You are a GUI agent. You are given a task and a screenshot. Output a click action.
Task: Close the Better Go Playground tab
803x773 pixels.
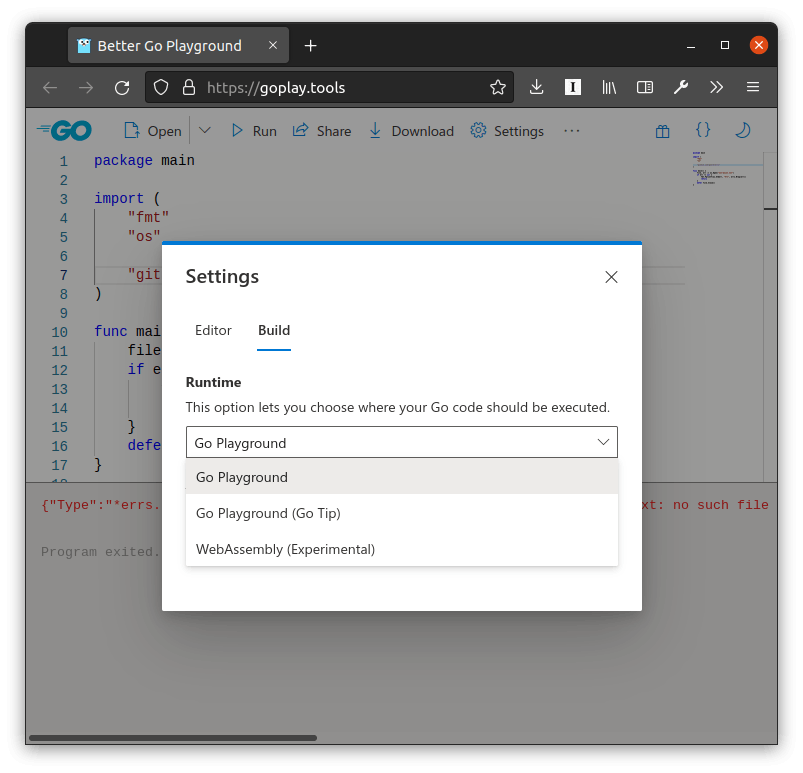pyautogui.click(x=273, y=45)
